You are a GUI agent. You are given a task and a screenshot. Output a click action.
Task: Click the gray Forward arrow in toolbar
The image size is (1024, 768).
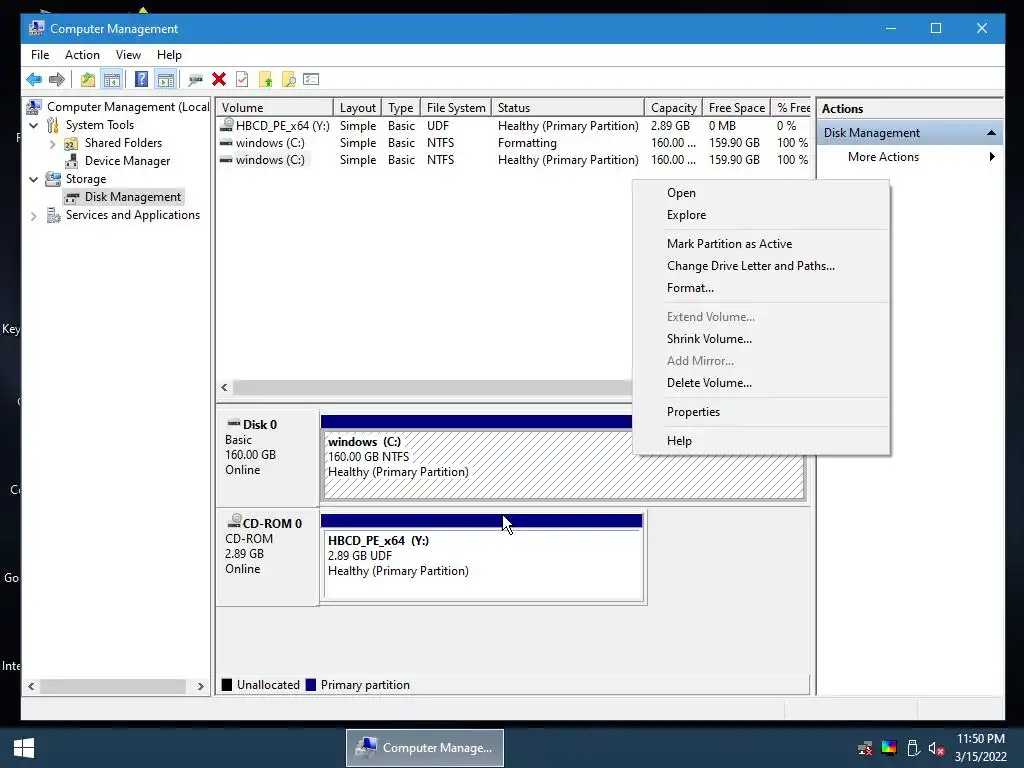pos(57,80)
